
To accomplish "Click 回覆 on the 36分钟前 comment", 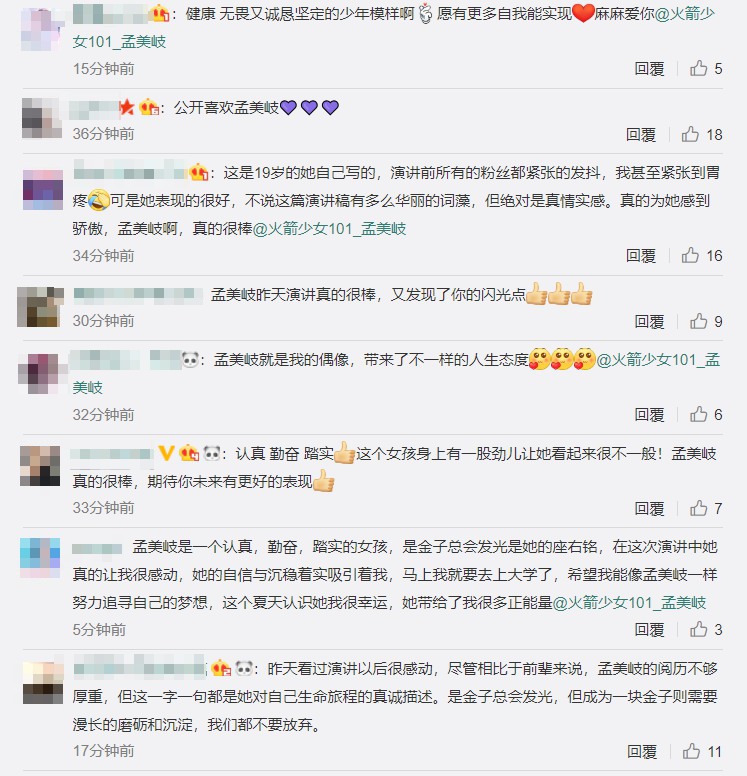I will click(641, 135).
